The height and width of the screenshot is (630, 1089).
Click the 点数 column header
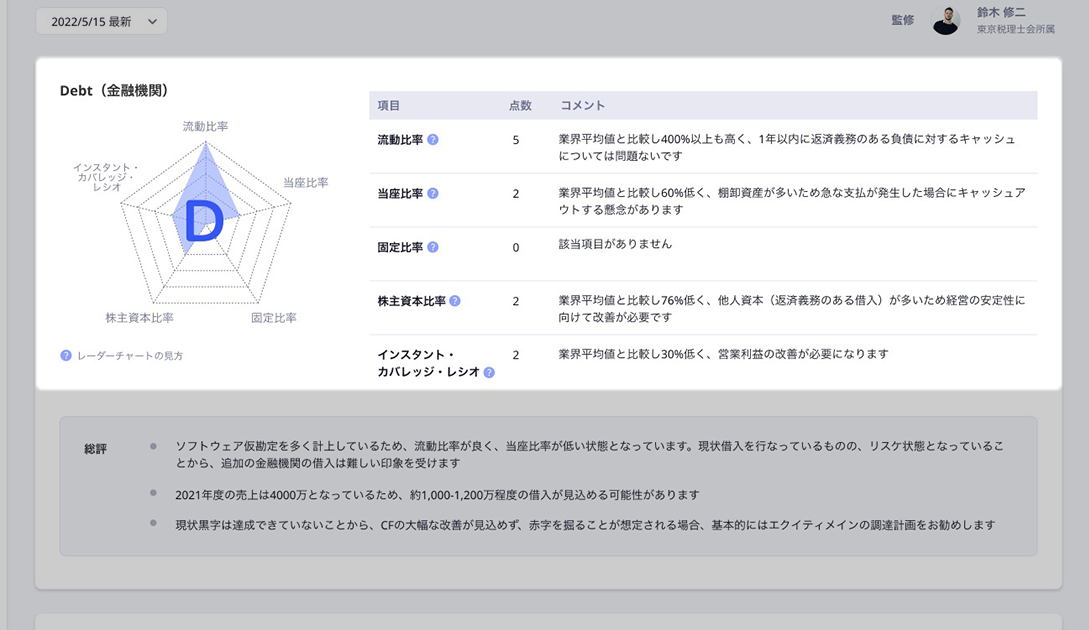520,105
